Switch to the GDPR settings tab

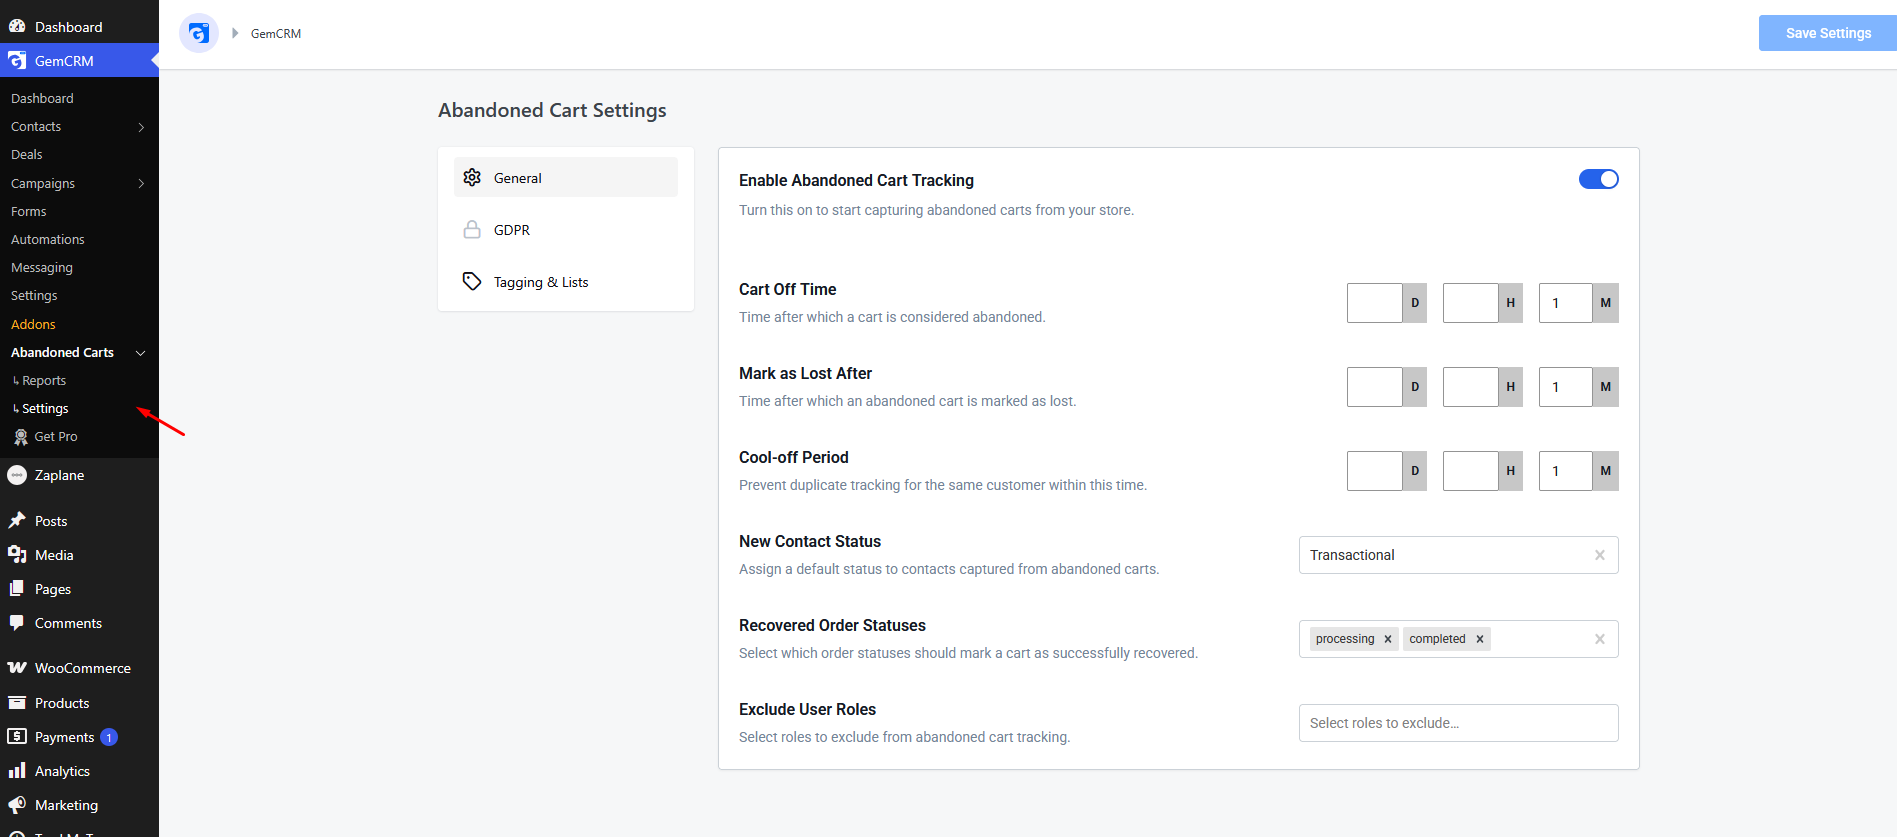coord(566,229)
